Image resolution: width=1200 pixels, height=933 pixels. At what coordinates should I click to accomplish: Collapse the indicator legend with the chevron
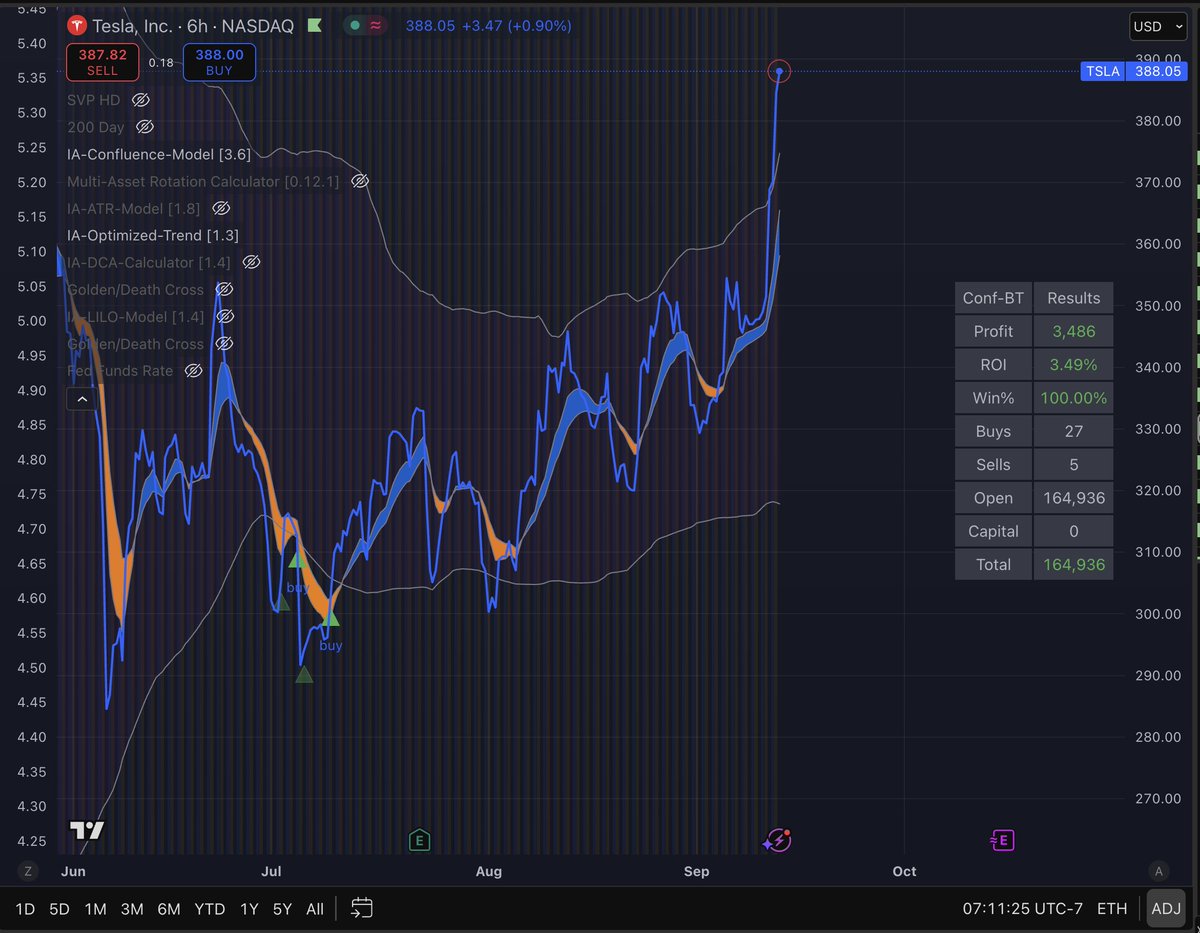(82, 399)
